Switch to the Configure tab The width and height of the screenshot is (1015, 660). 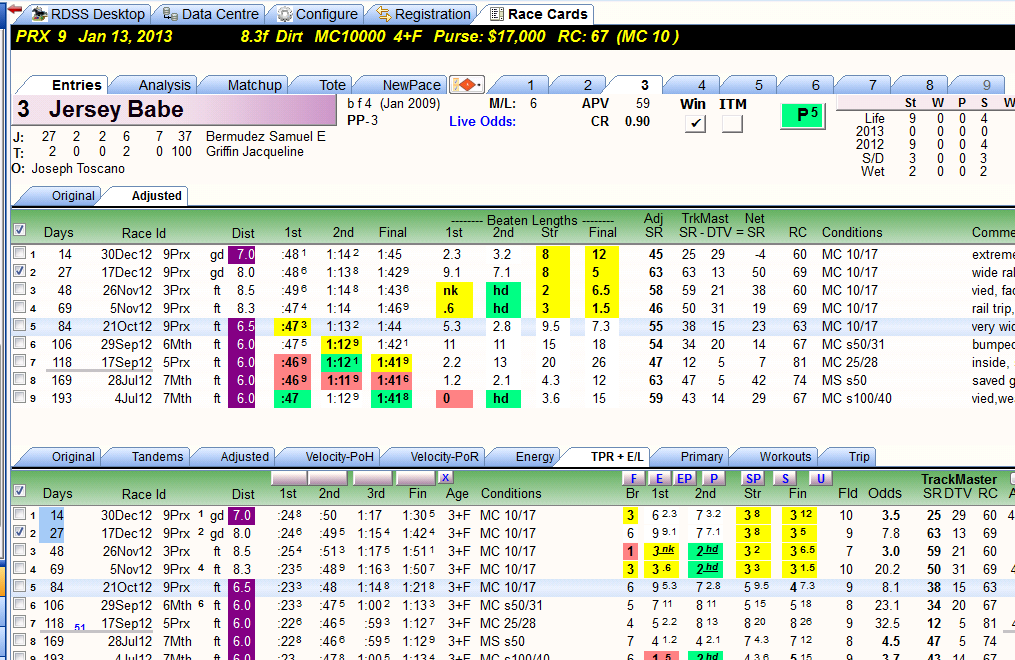pyautogui.click(x=317, y=14)
